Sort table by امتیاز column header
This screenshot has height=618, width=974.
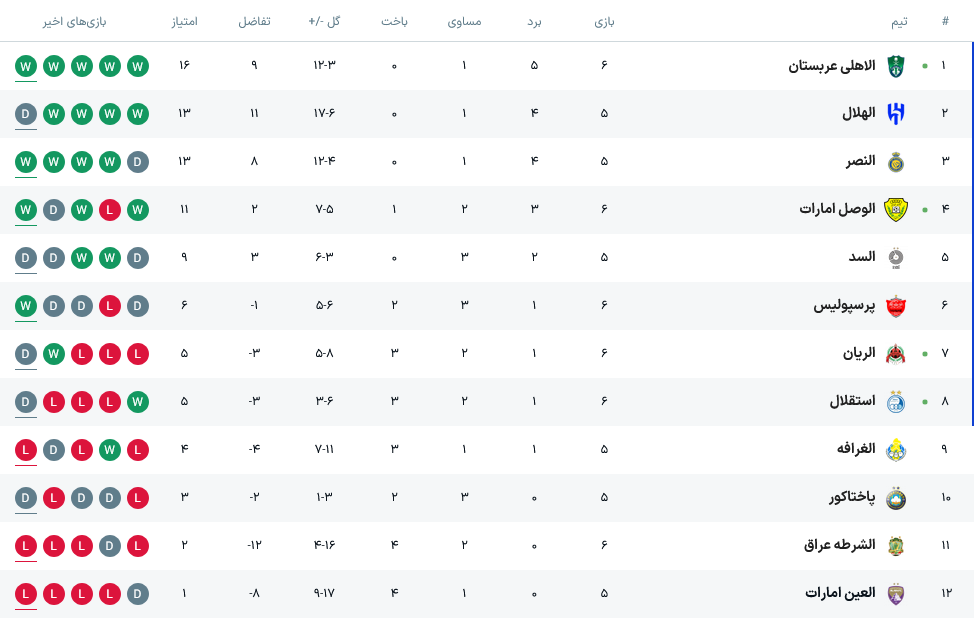point(184,21)
